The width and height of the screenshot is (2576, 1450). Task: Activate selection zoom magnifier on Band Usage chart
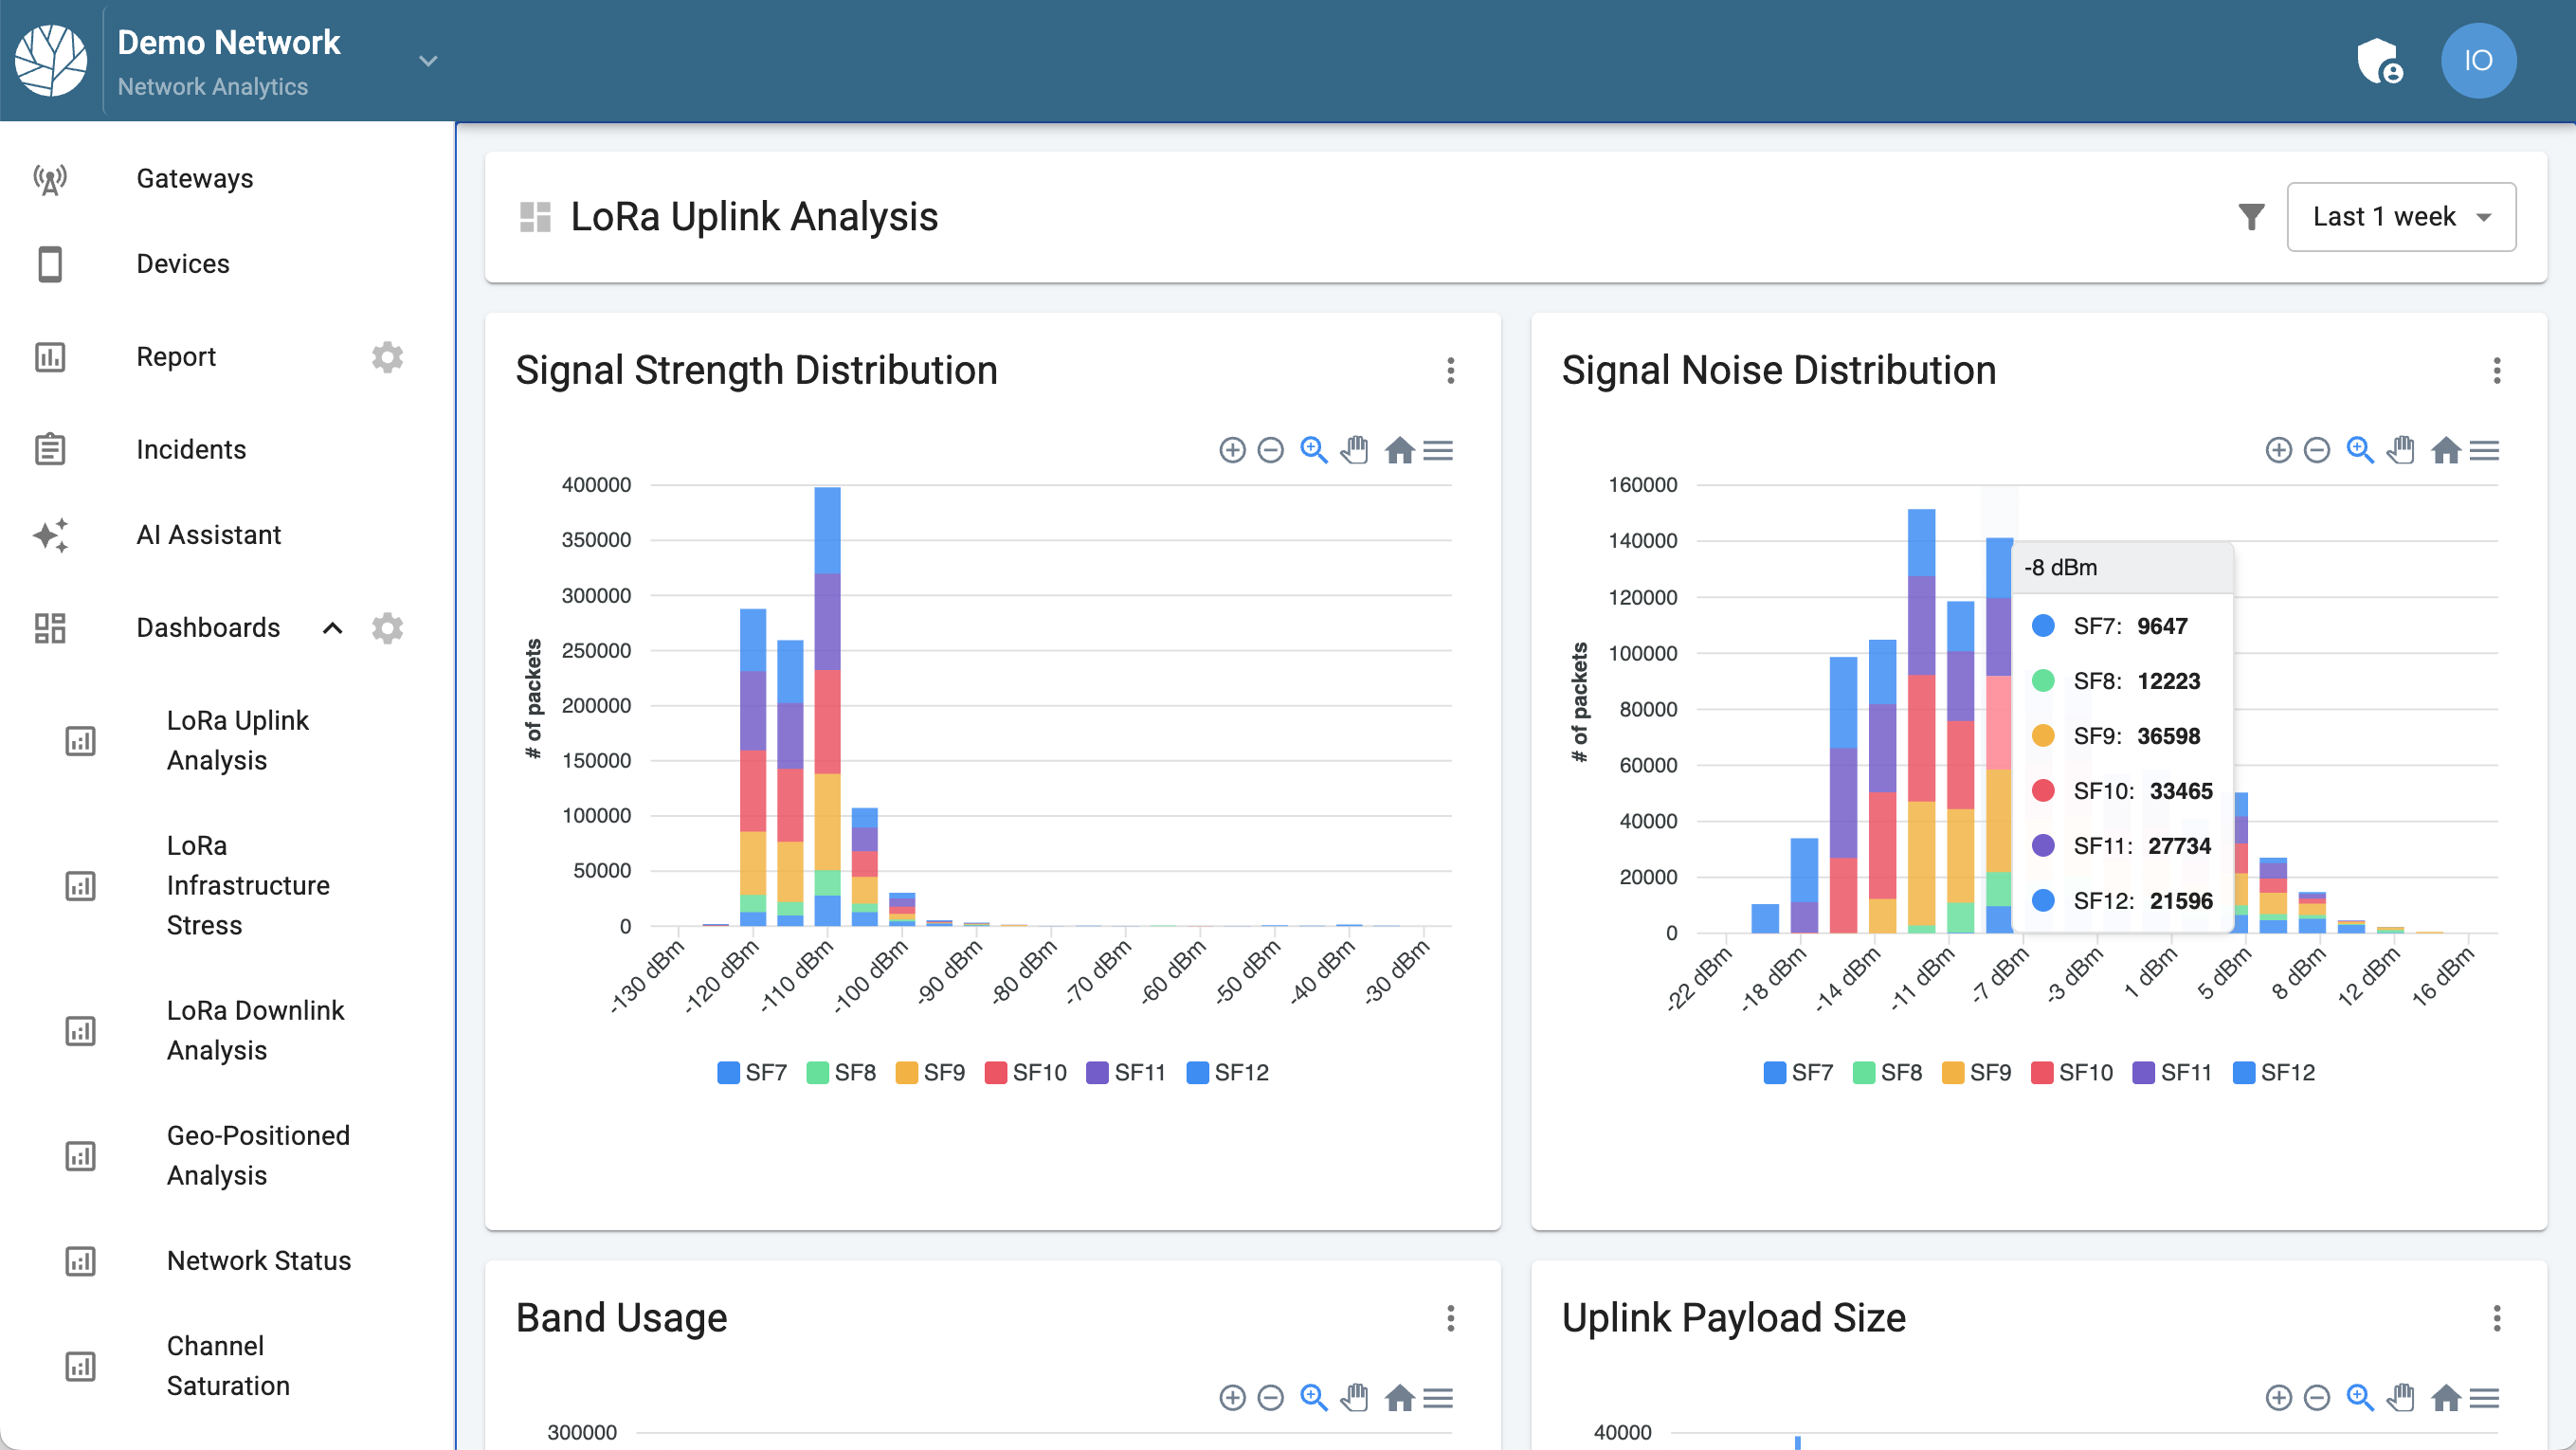(1313, 1397)
